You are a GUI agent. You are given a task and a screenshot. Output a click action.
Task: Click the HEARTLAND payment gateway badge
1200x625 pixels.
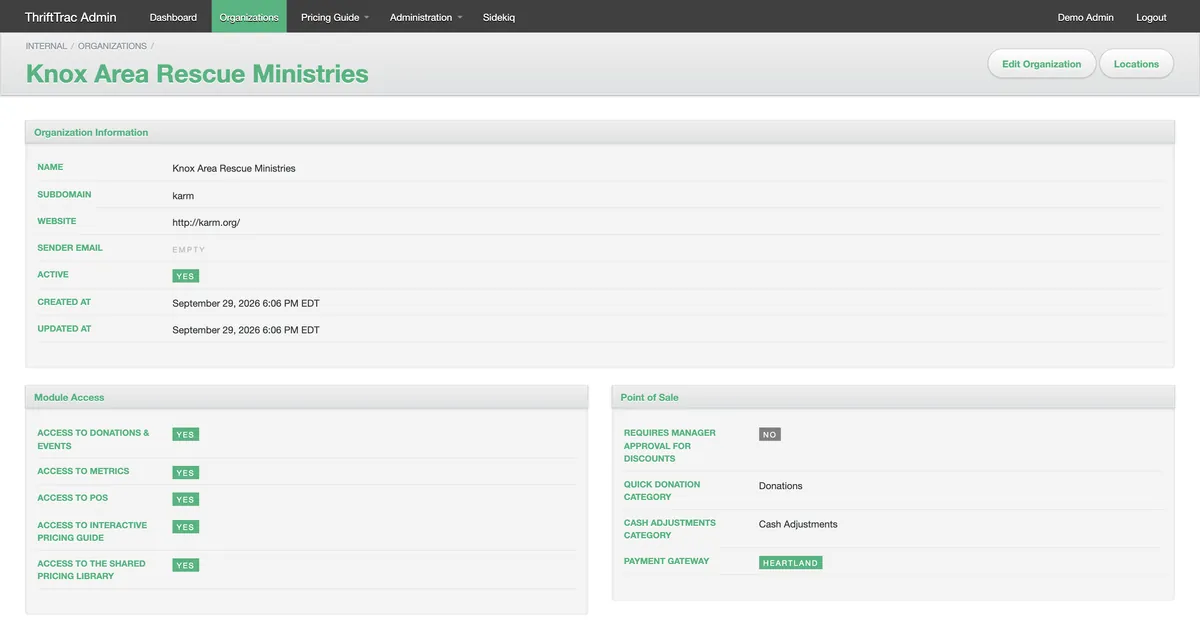[791, 563]
